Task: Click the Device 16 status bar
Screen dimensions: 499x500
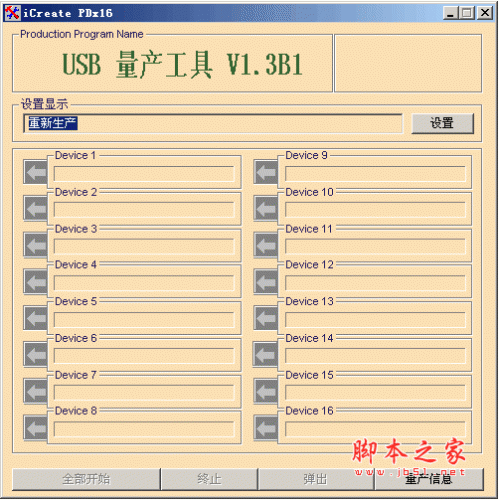Action: coord(375,429)
